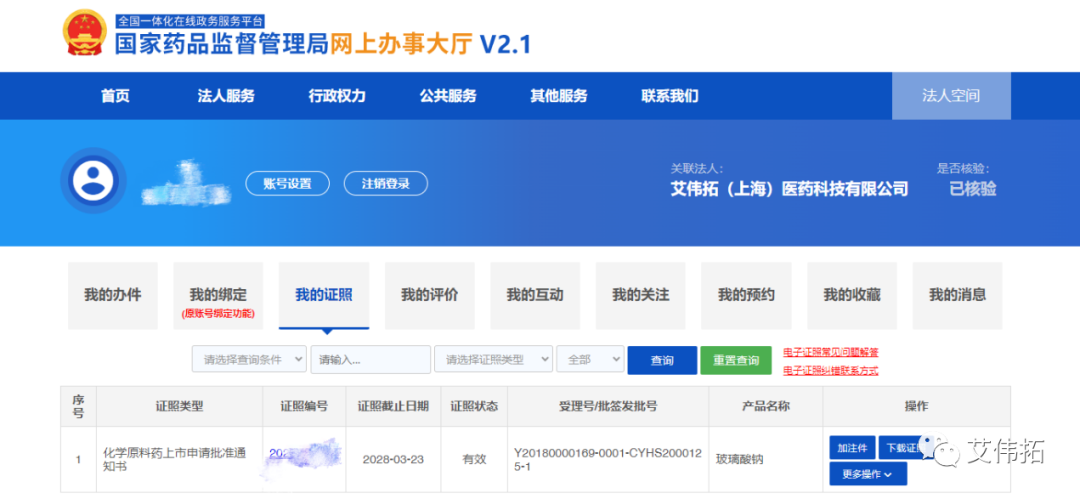This screenshot has width=1080, height=499.
Task: Click the green 重置查询 button
Action: pos(736,360)
